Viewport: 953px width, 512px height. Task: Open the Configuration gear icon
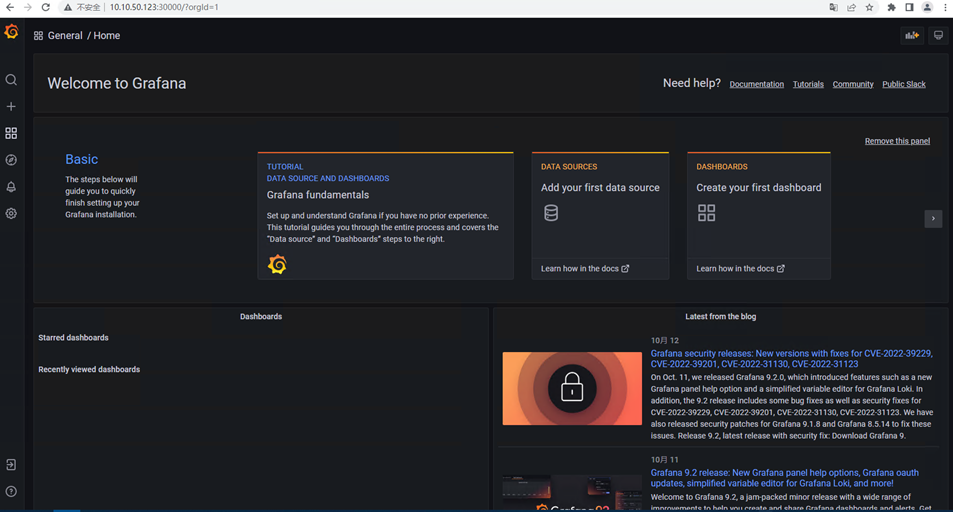tap(11, 213)
